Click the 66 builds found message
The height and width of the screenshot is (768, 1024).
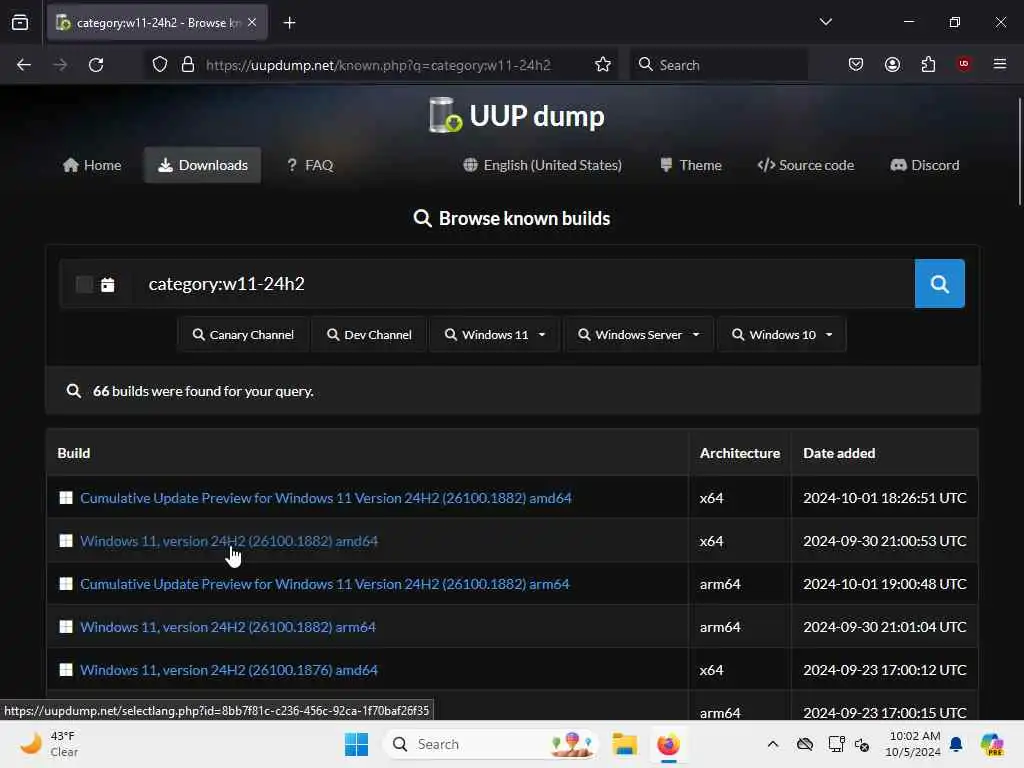(203, 391)
